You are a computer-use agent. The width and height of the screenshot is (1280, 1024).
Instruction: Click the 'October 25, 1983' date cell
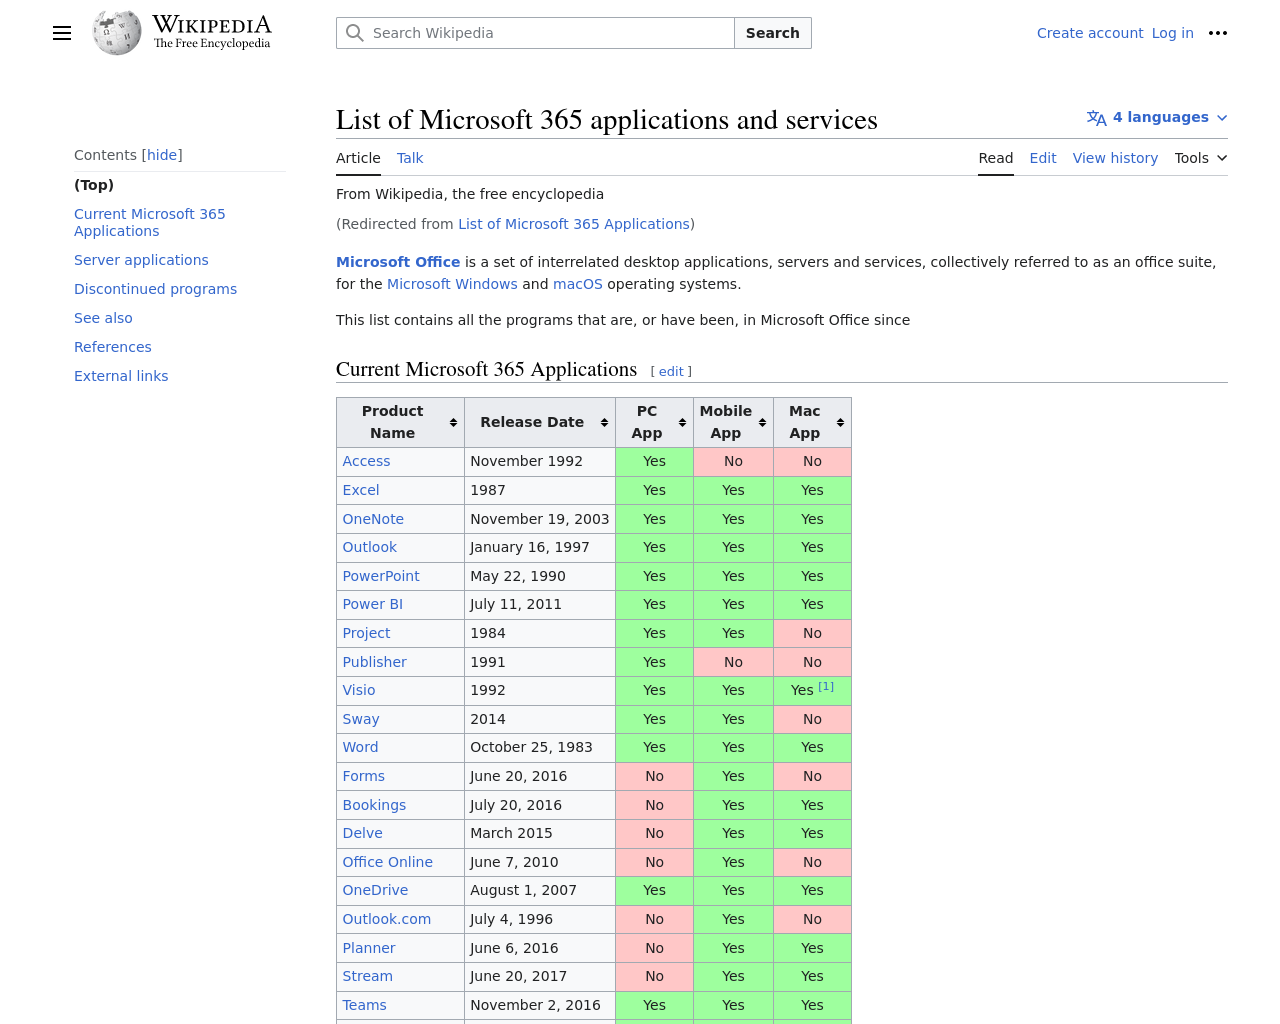point(540,747)
